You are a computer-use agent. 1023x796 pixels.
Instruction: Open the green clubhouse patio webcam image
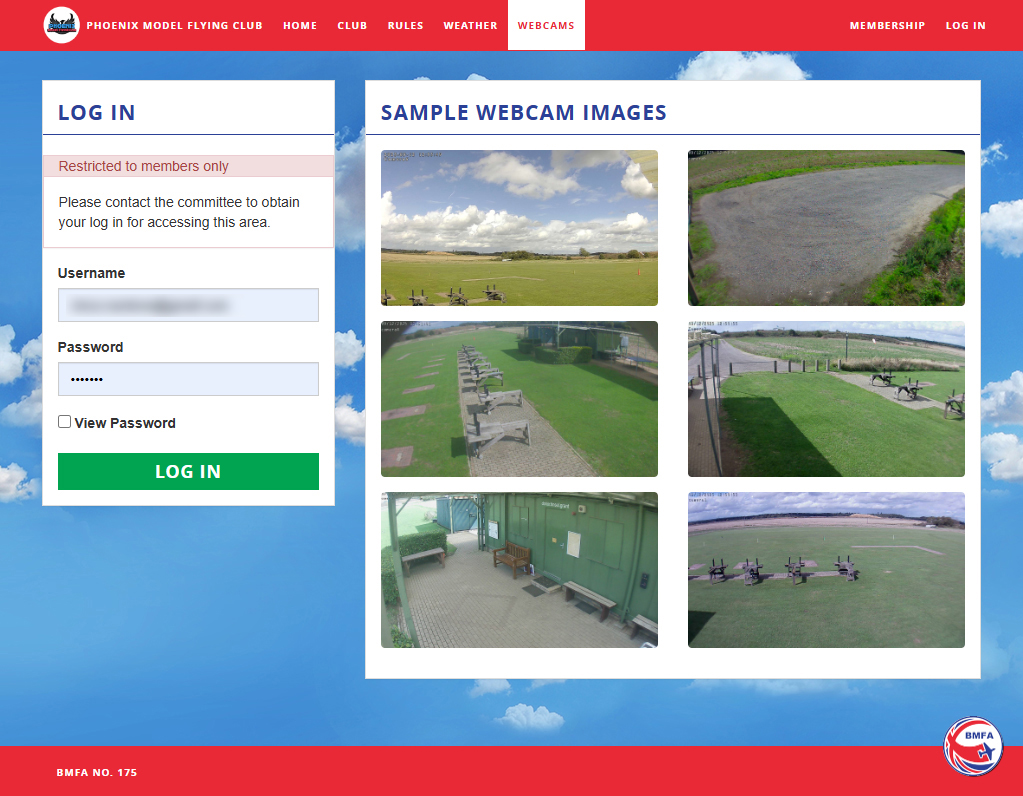(x=519, y=570)
